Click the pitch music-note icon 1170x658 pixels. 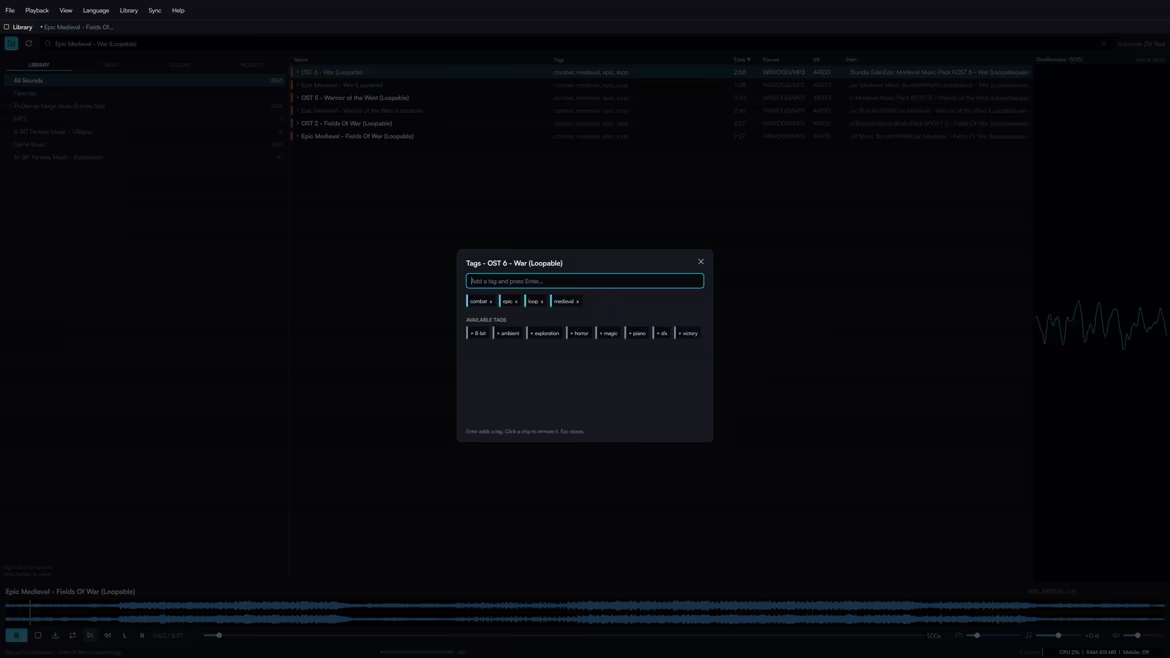pos(1028,636)
